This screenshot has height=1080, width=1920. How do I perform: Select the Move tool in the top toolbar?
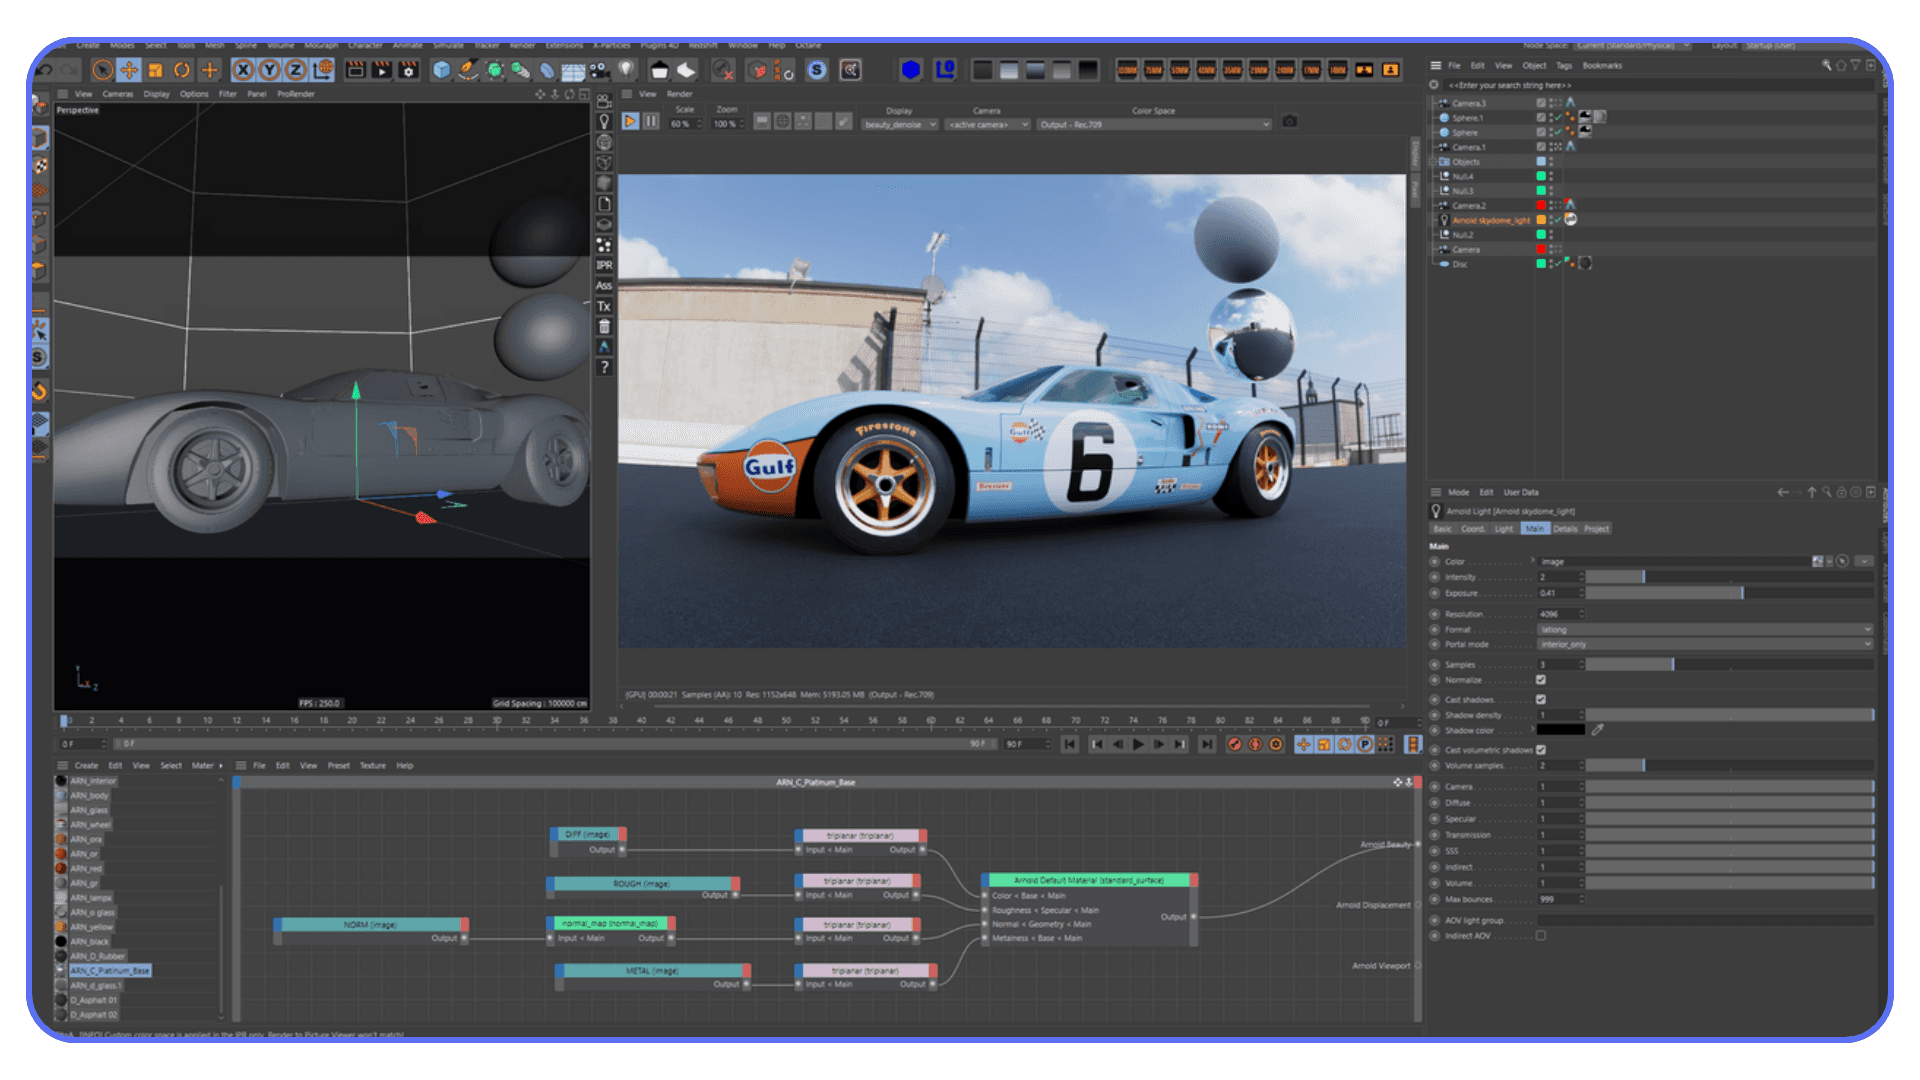pos(128,69)
